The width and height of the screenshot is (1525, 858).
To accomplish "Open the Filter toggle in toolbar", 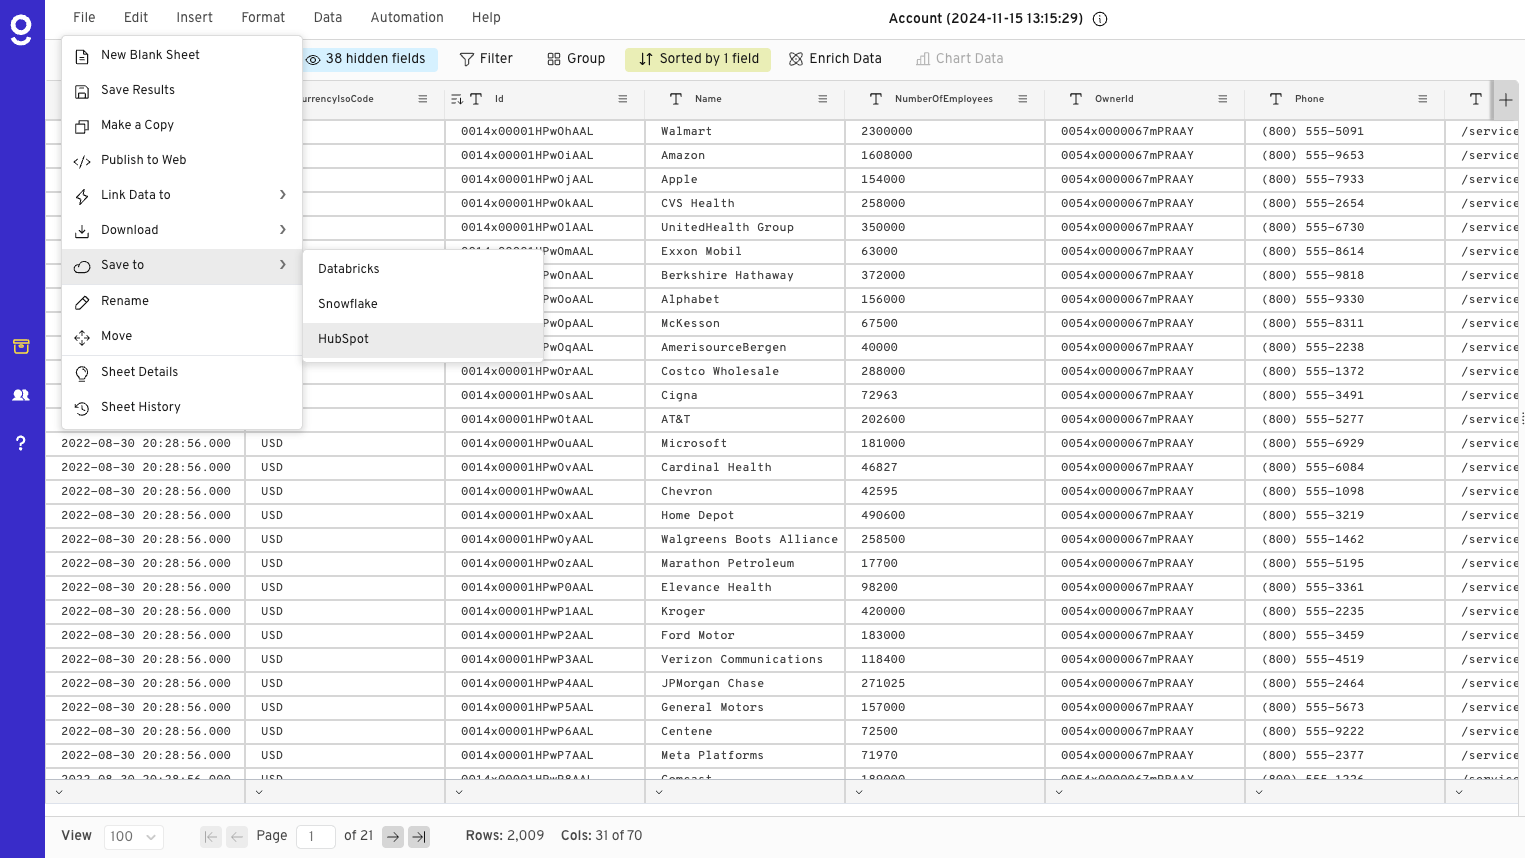I will (486, 59).
